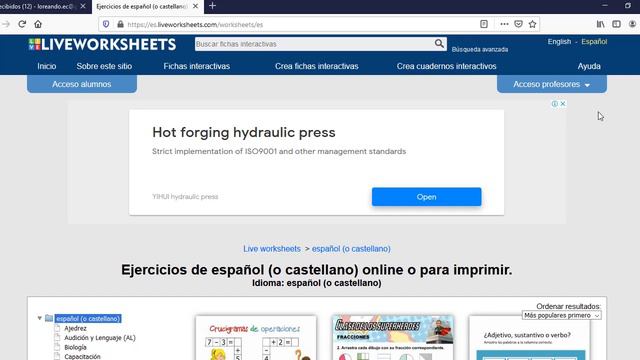Close the ad with the X icon
Image resolution: width=640 pixels, height=360 pixels.
[x=563, y=104]
